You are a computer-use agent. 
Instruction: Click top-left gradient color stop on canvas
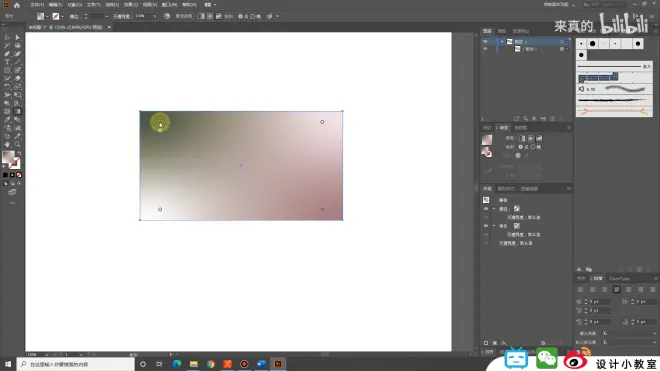click(x=160, y=123)
